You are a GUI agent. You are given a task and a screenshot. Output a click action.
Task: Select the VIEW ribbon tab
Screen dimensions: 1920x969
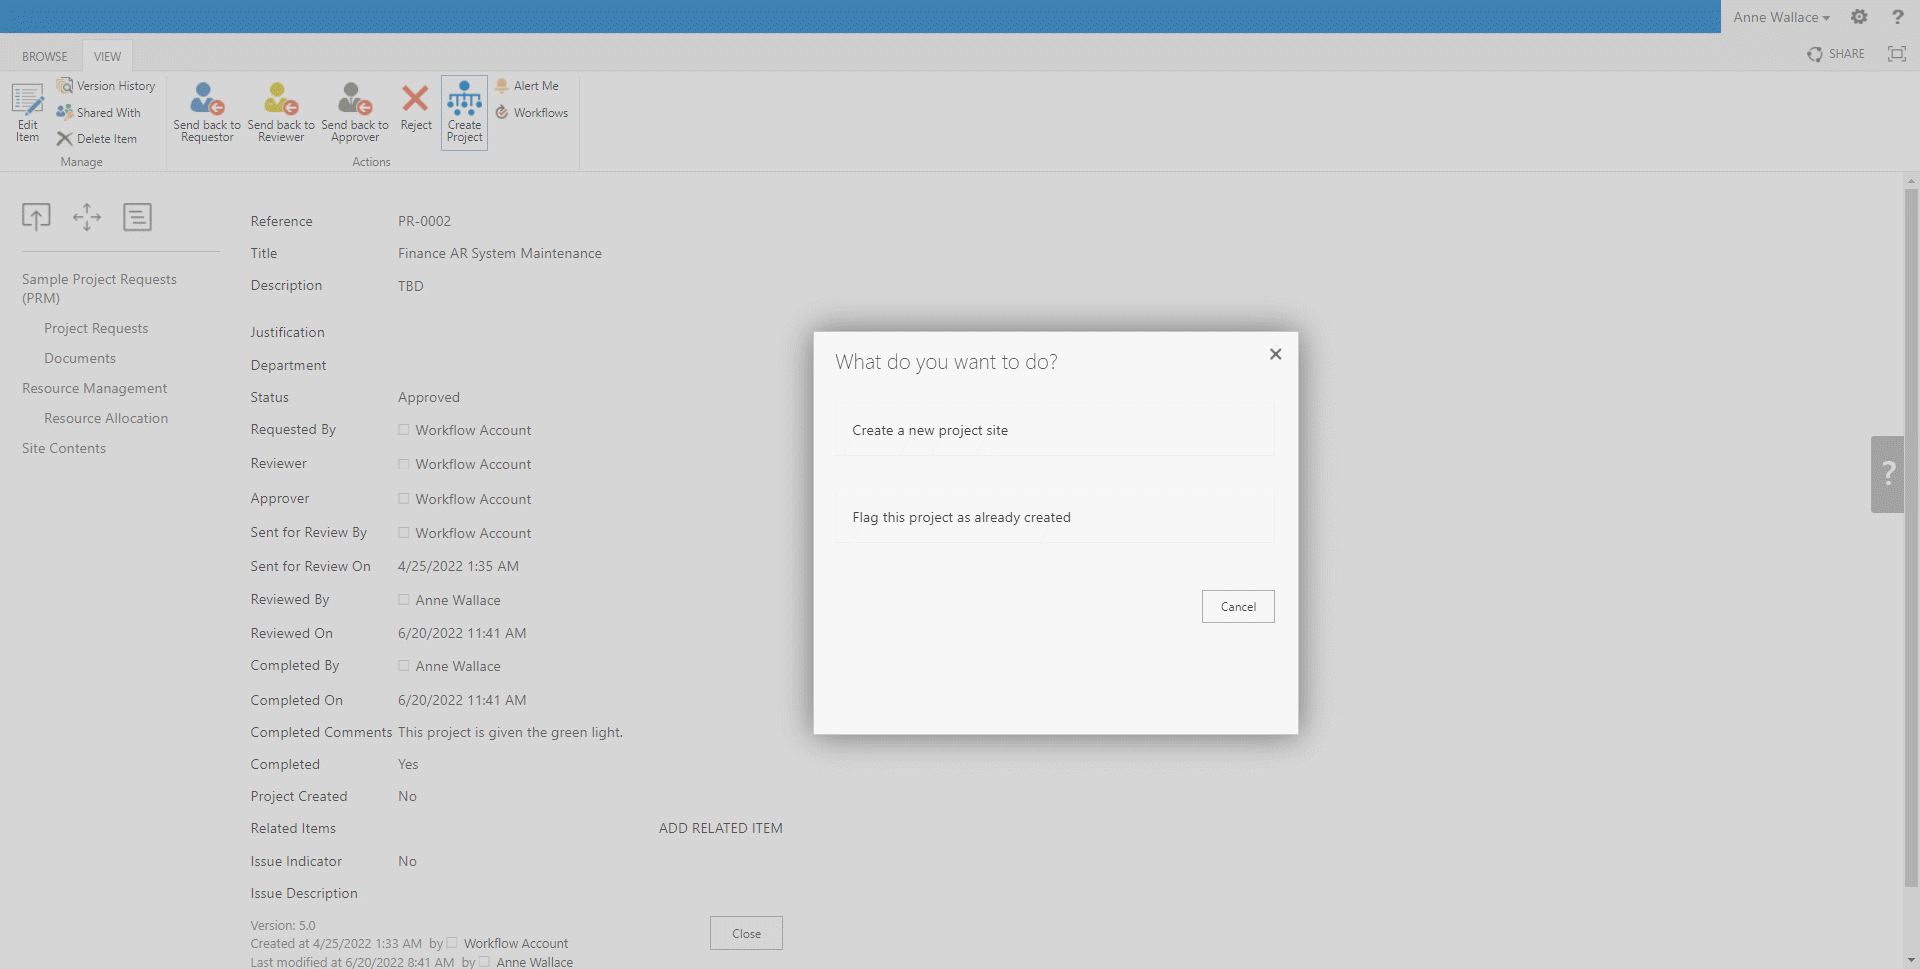coord(107,57)
